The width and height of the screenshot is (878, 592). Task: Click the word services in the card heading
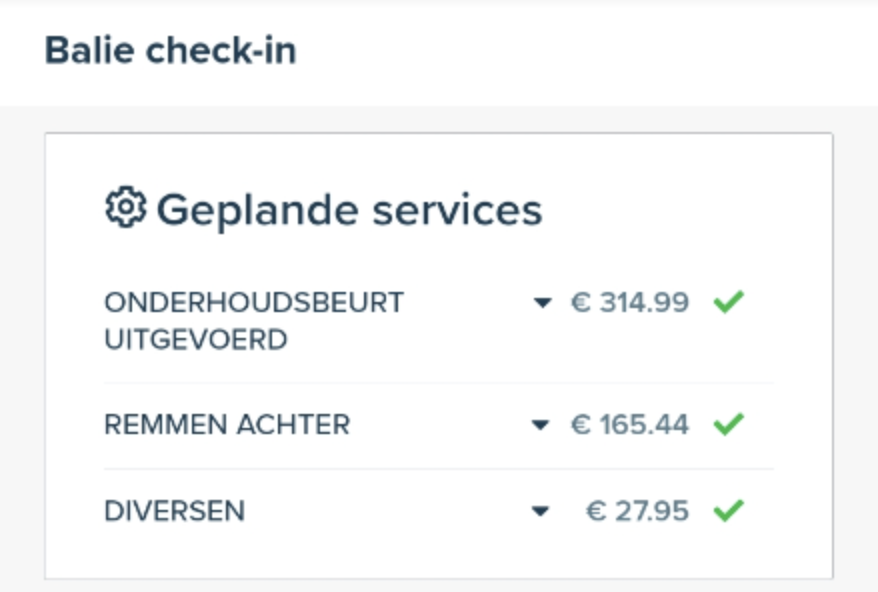click(x=457, y=210)
